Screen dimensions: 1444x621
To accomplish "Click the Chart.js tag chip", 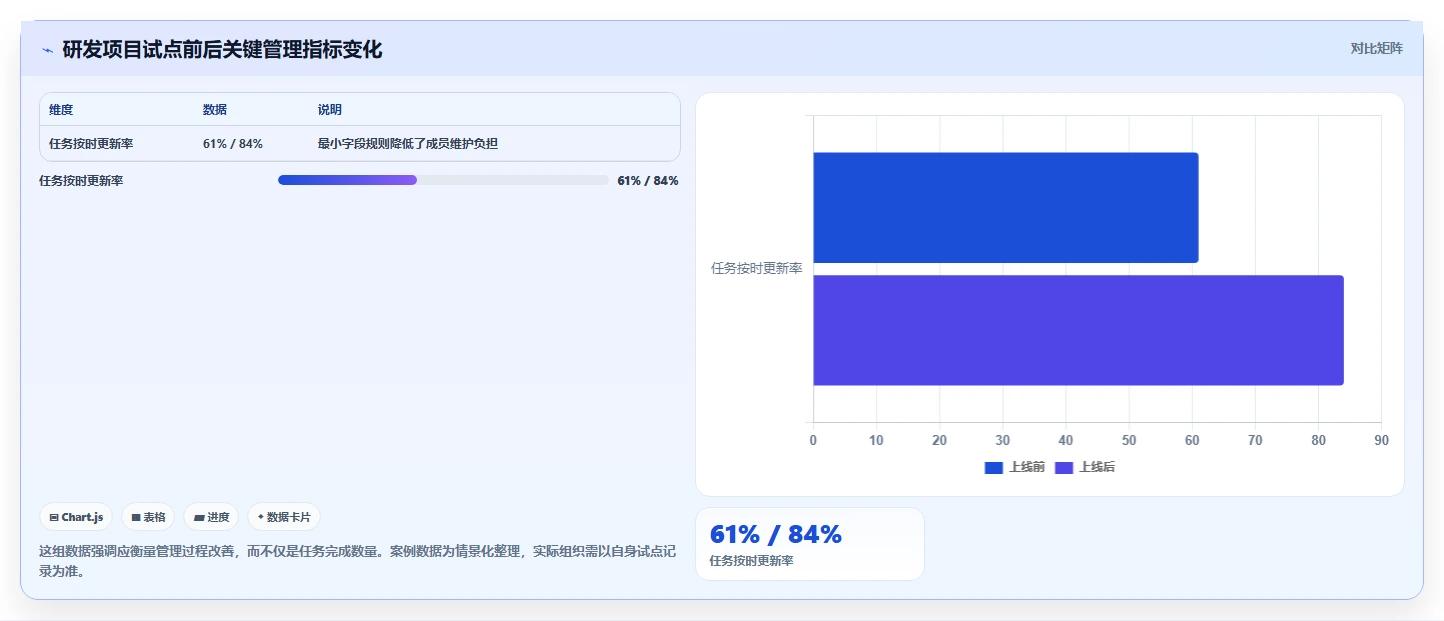I will [x=76, y=517].
